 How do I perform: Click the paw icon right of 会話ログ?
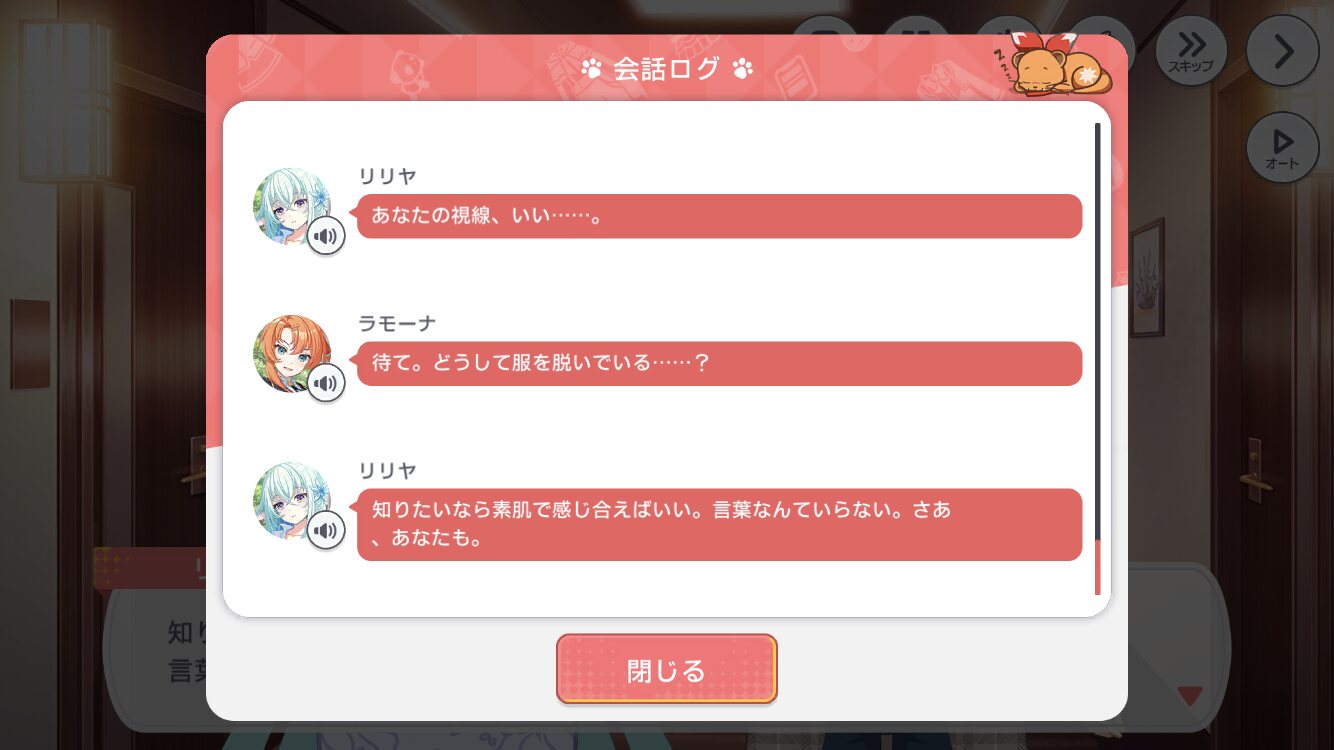pyautogui.click(x=743, y=69)
